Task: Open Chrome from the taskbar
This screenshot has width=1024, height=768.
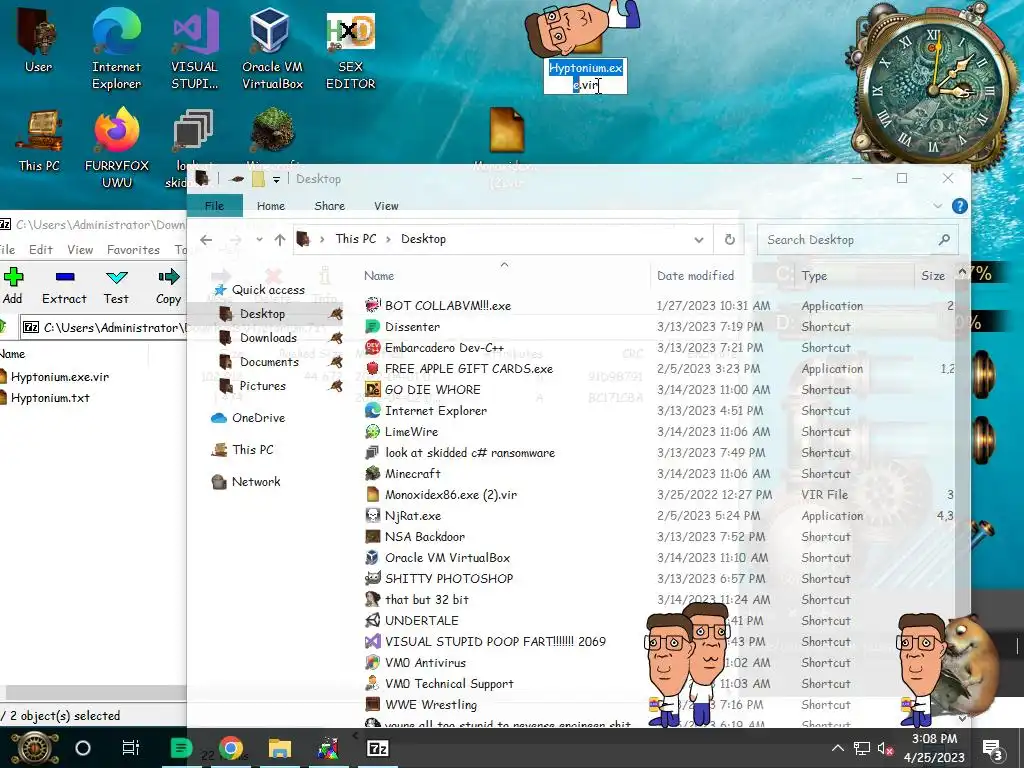Action: [231, 748]
